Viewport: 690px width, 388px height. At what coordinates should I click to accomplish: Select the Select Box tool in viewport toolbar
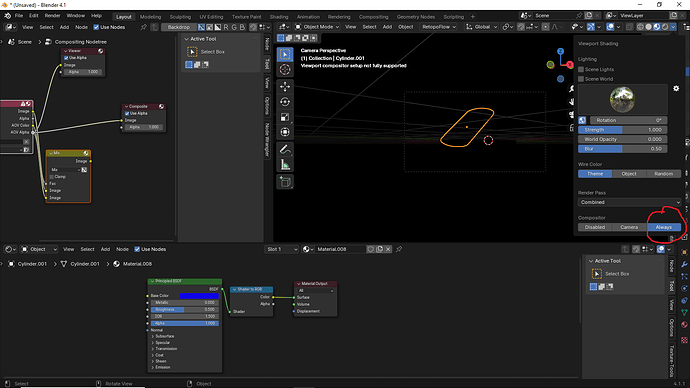(285, 54)
